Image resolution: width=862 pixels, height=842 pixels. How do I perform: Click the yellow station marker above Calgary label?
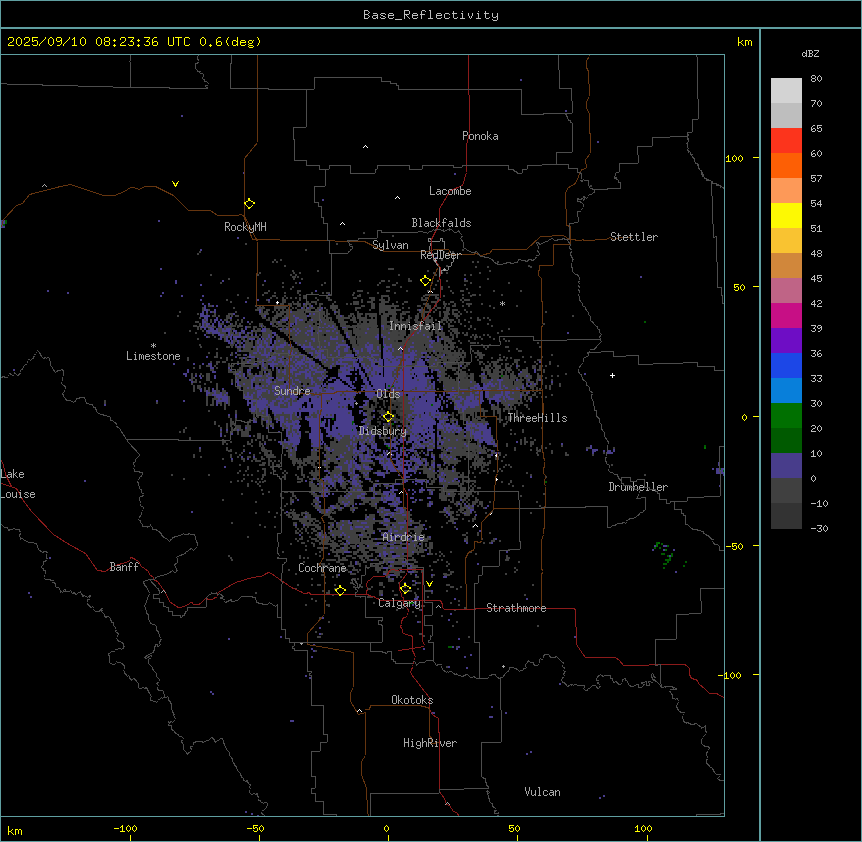pos(406,589)
